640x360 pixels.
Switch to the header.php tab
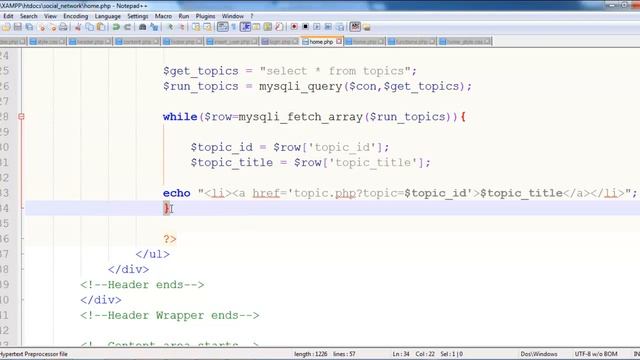click(90, 42)
